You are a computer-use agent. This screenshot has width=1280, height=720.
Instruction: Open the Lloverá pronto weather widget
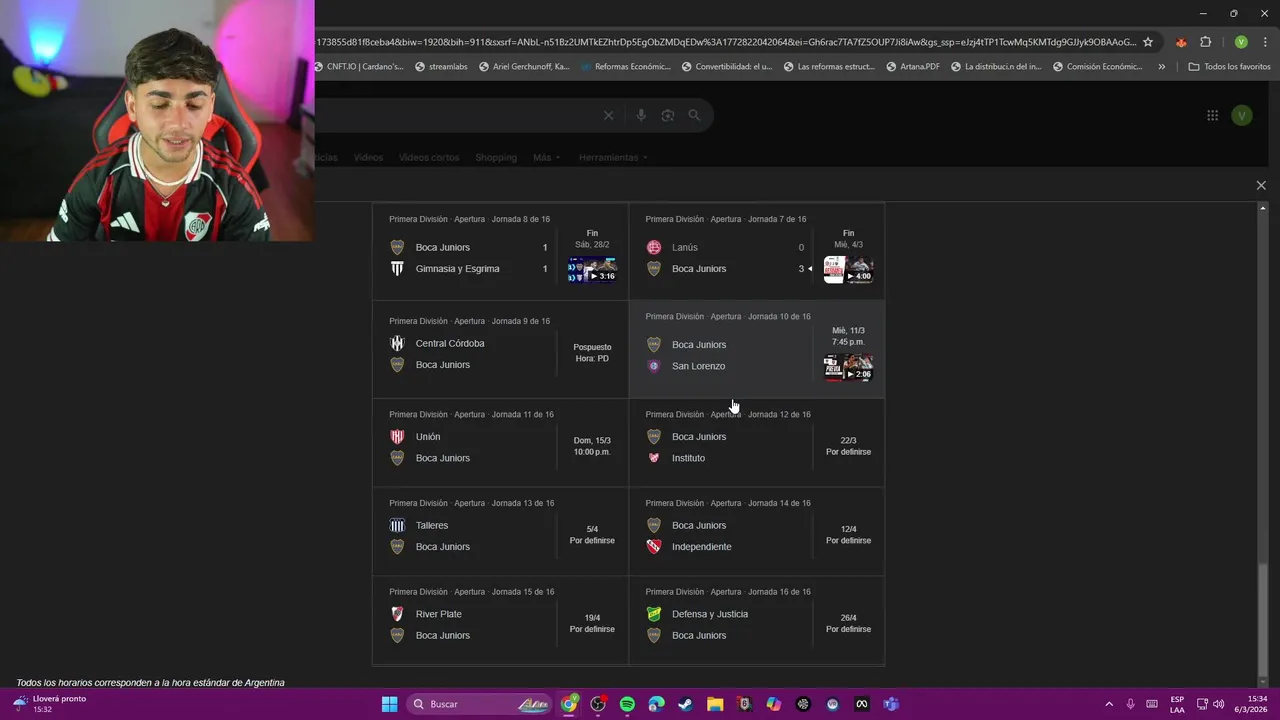[x=50, y=704]
